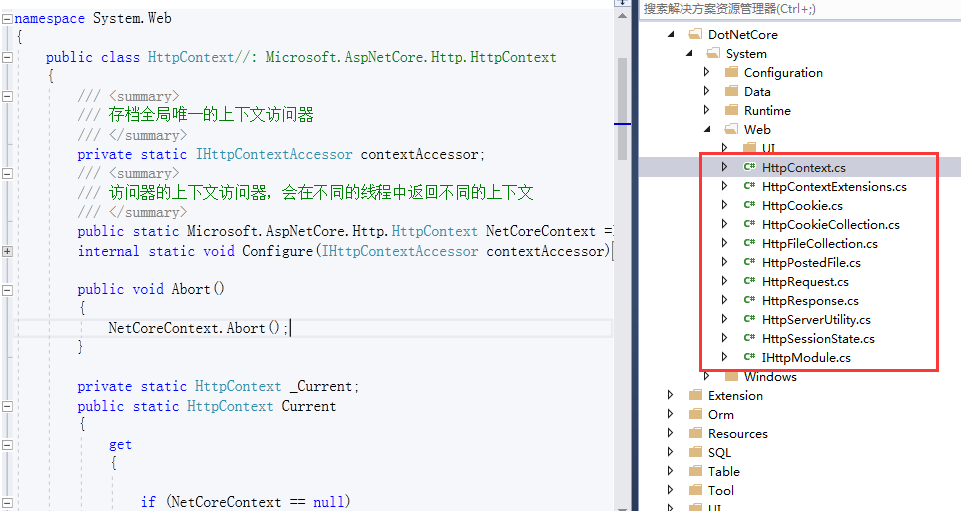This screenshot has height=511, width=961.
Task: Collapse the first summary comment block
Action: point(7,96)
